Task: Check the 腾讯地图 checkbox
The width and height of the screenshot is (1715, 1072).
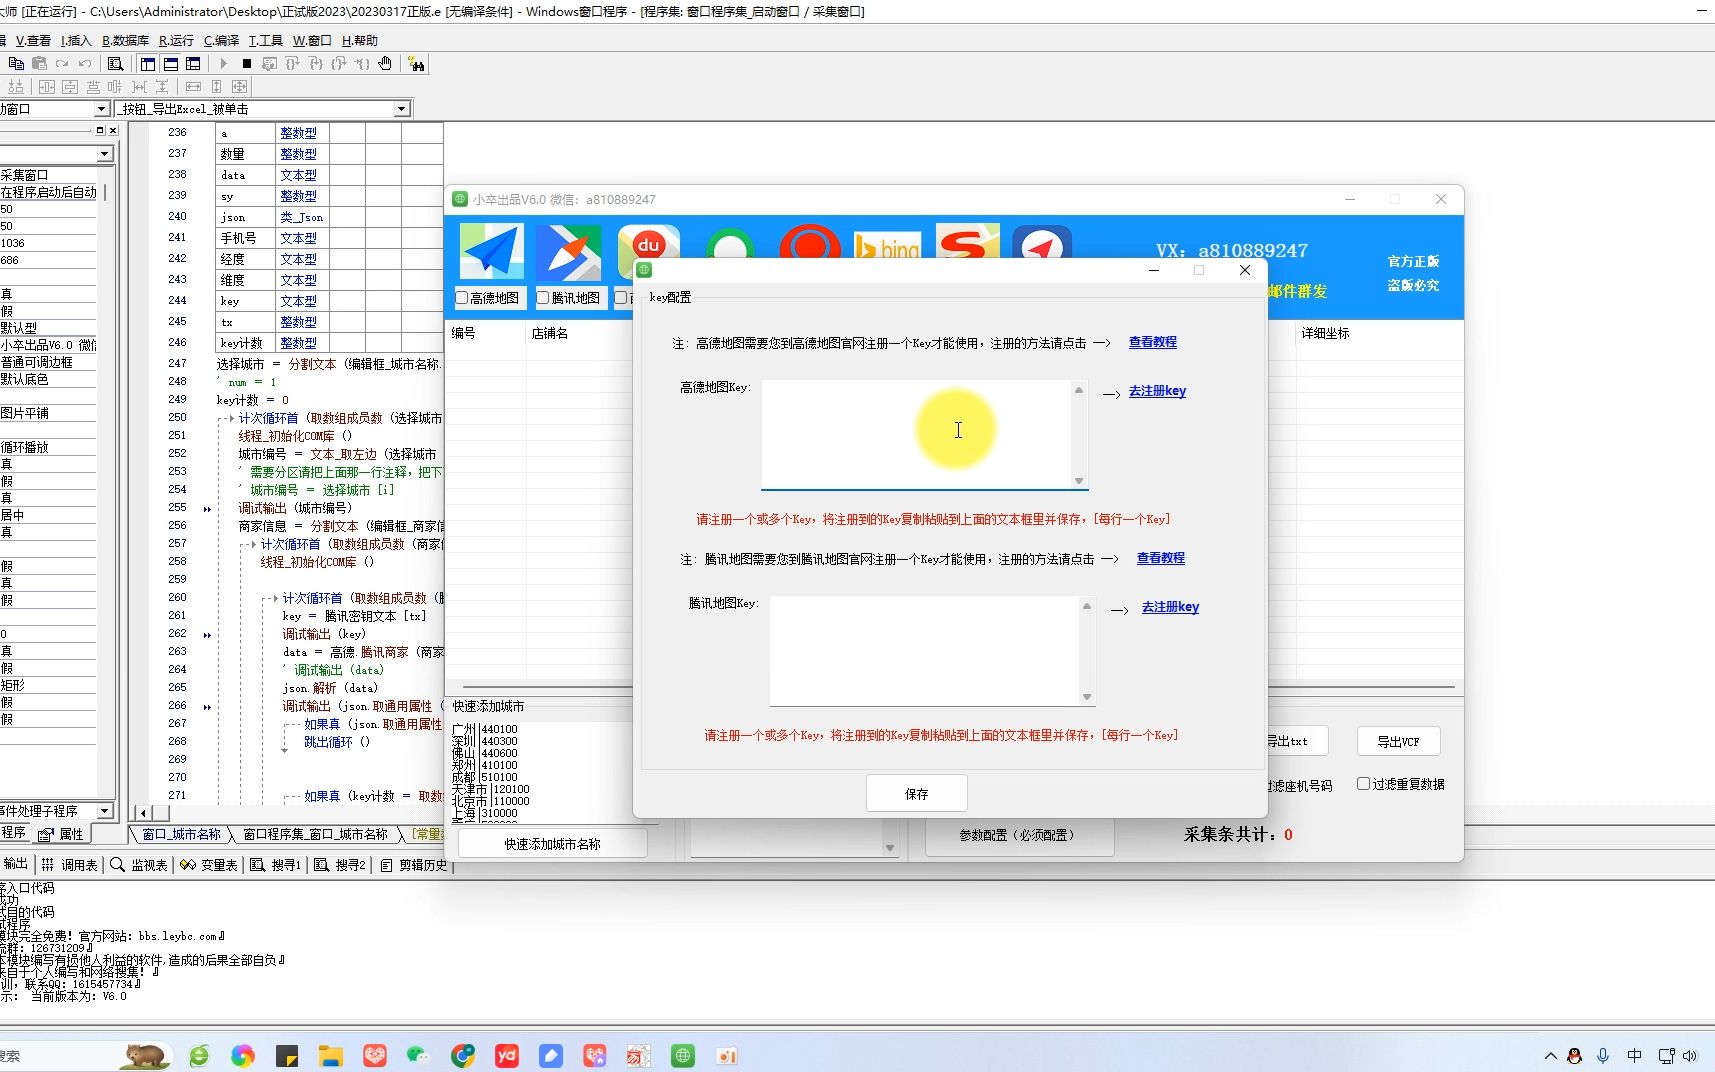Action: tap(543, 297)
